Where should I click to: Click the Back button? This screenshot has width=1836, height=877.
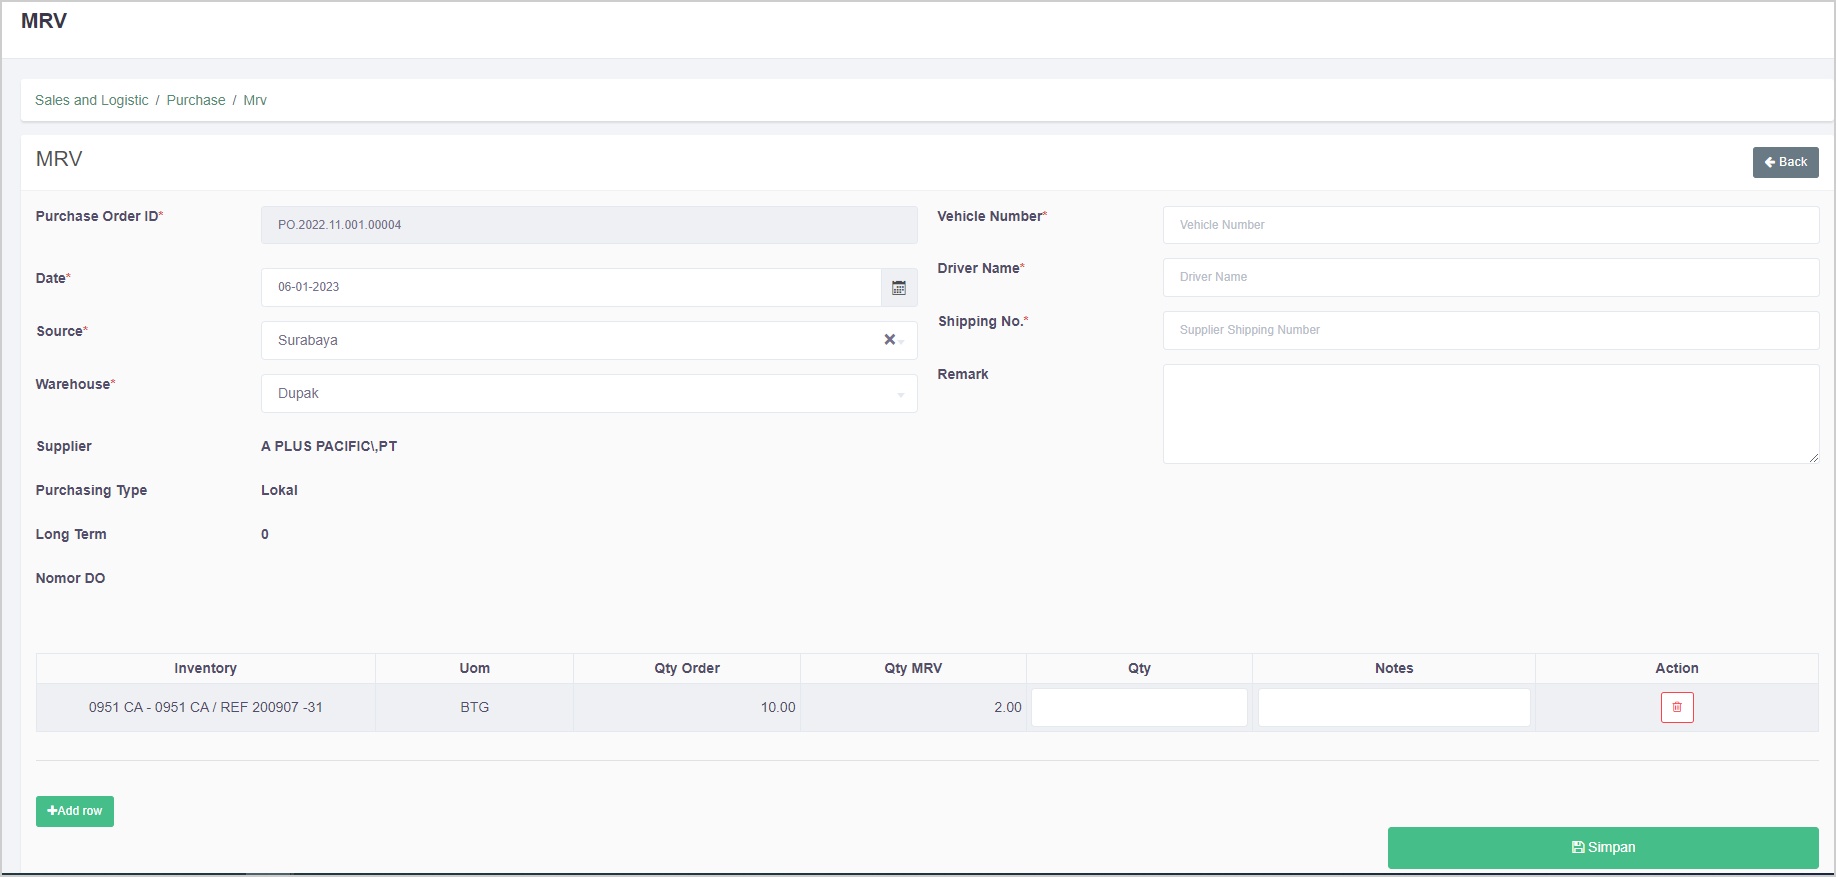click(1785, 162)
